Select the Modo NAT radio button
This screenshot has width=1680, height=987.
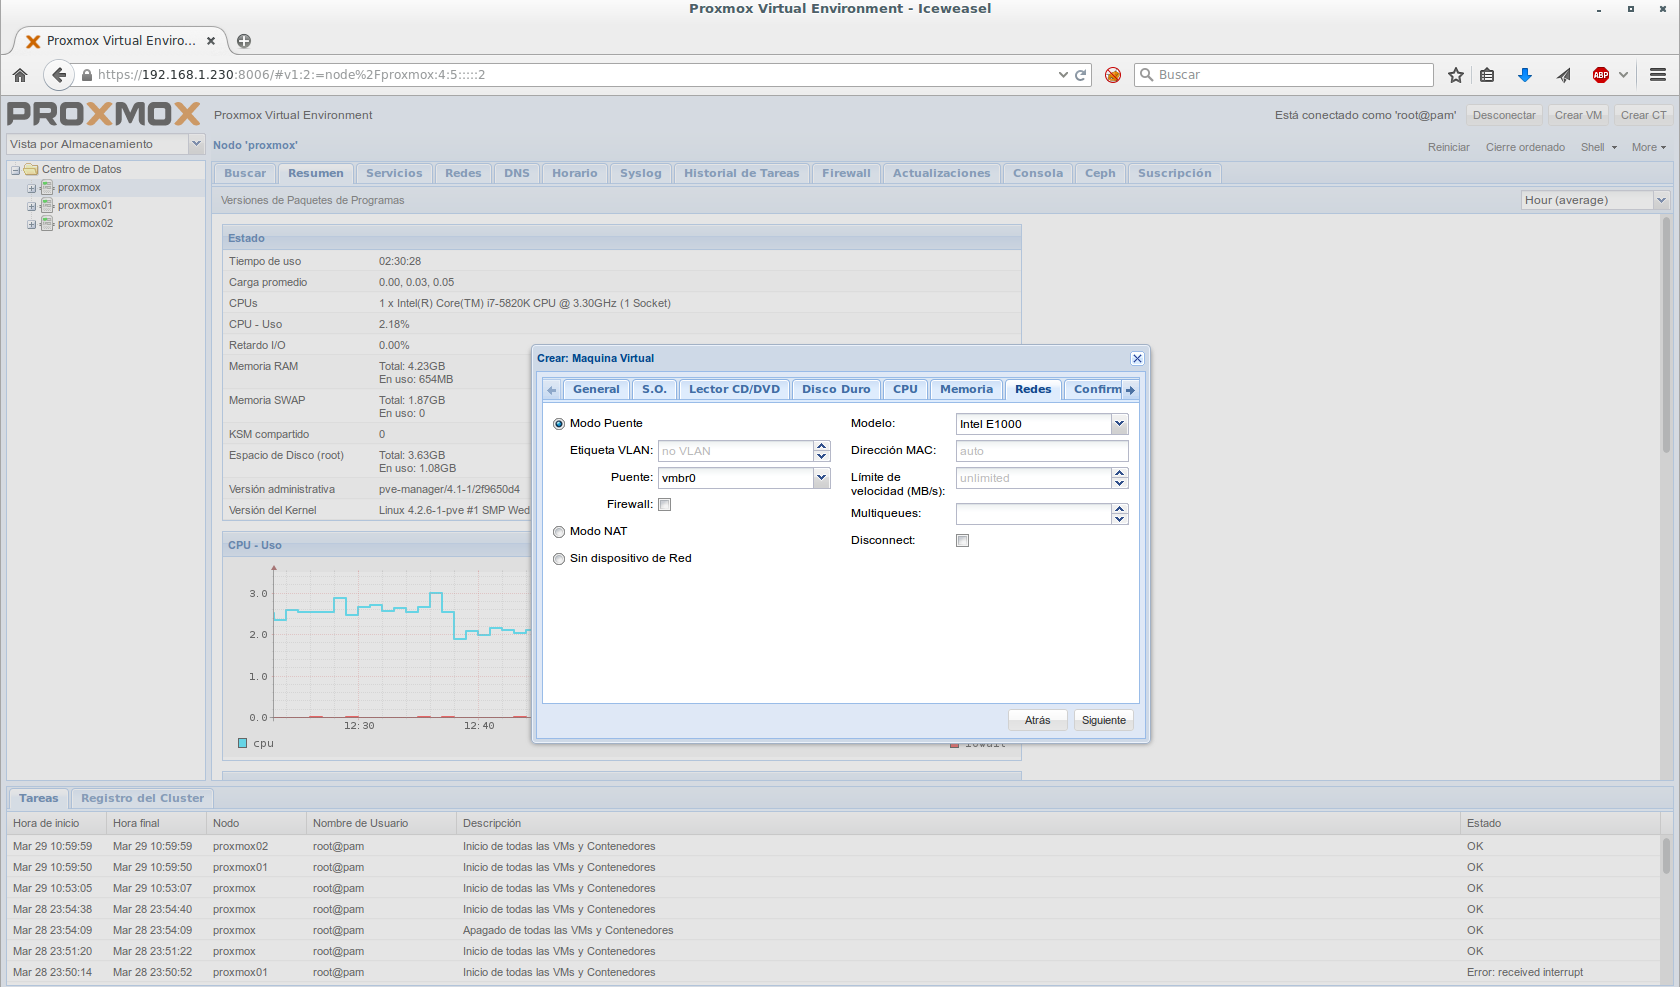pos(560,532)
